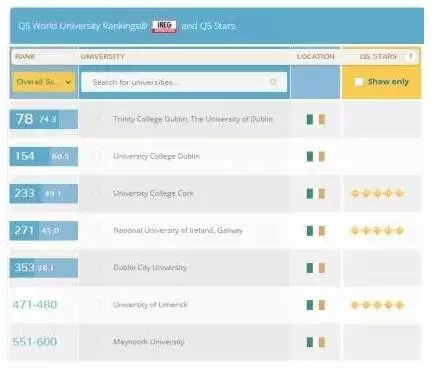Image resolution: width=435 pixels, height=372 pixels.
Task: Open the Trinity College Dublin link
Action: click(x=193, y=119)
